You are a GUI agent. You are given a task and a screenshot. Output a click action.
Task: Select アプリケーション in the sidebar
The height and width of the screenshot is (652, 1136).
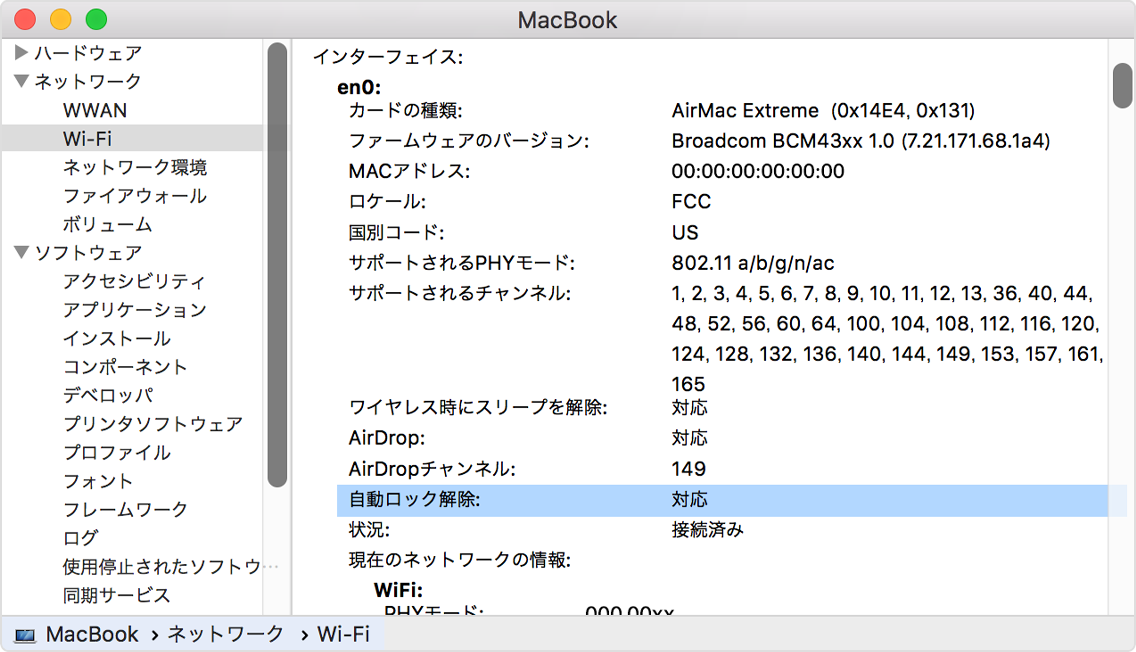(x=135, y=310)
